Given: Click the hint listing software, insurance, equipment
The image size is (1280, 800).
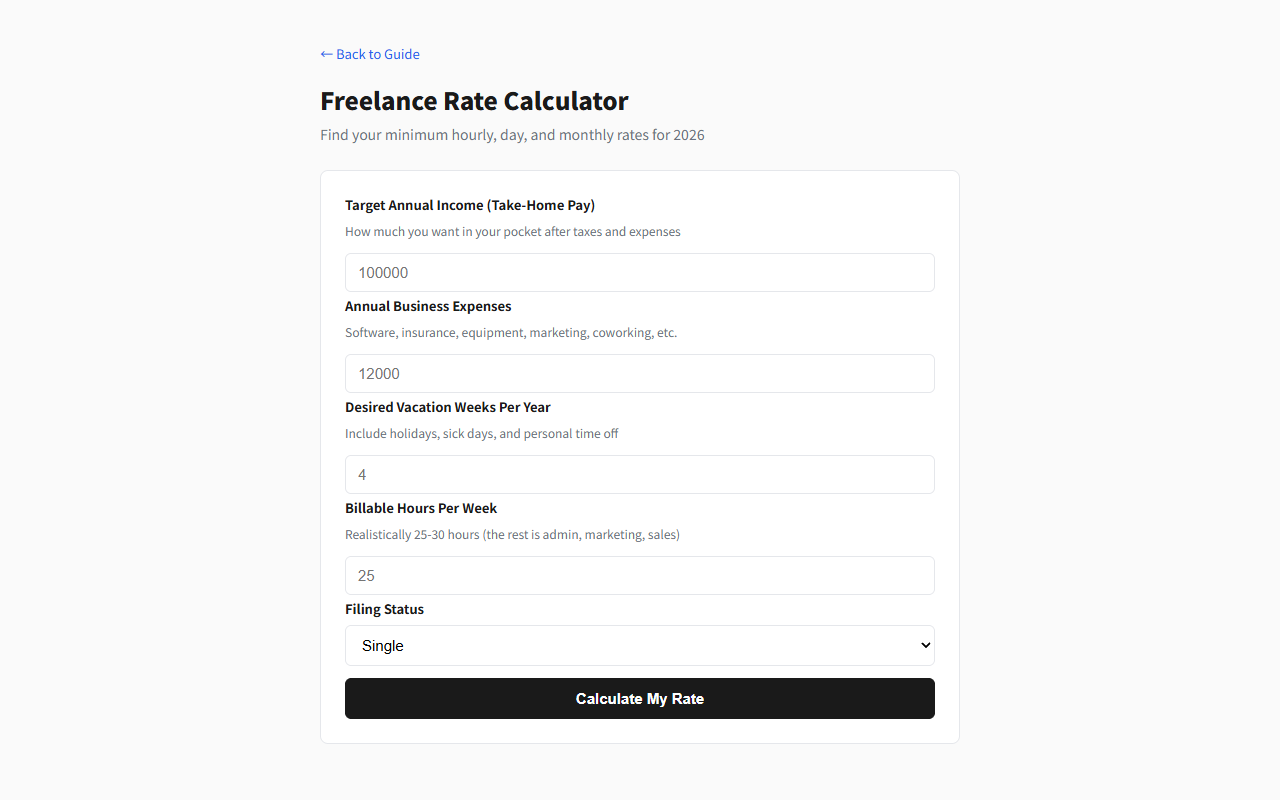Looking at the screenshot, I should tap(511, 333).
